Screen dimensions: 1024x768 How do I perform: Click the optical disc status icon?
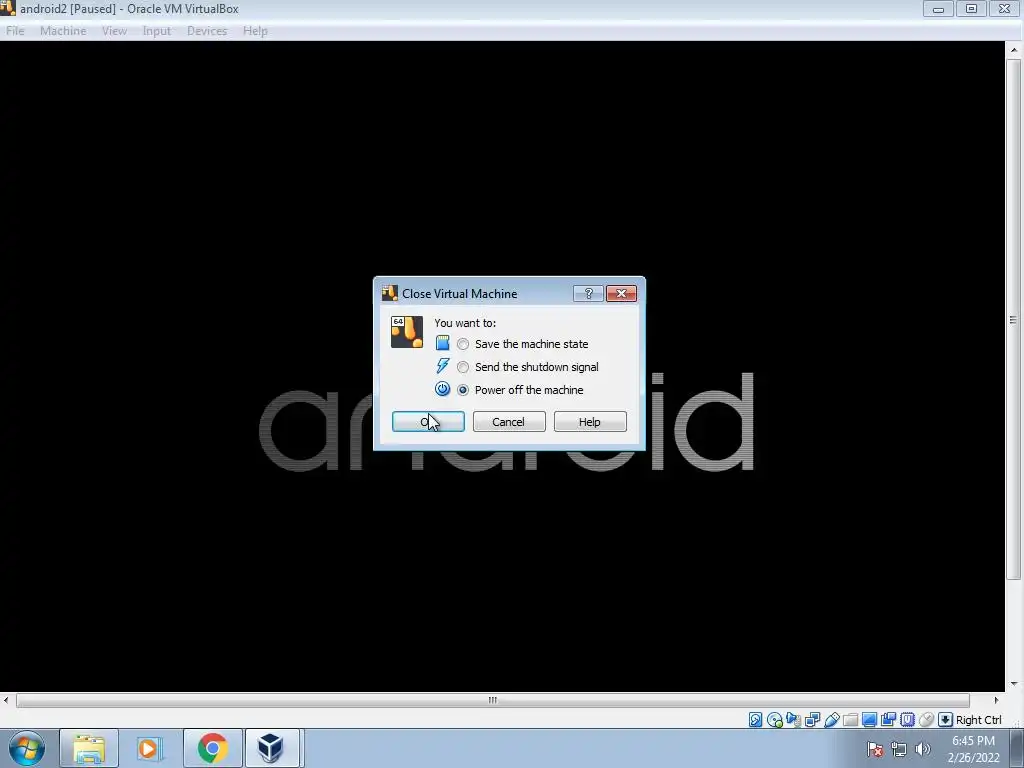(775, 720)
